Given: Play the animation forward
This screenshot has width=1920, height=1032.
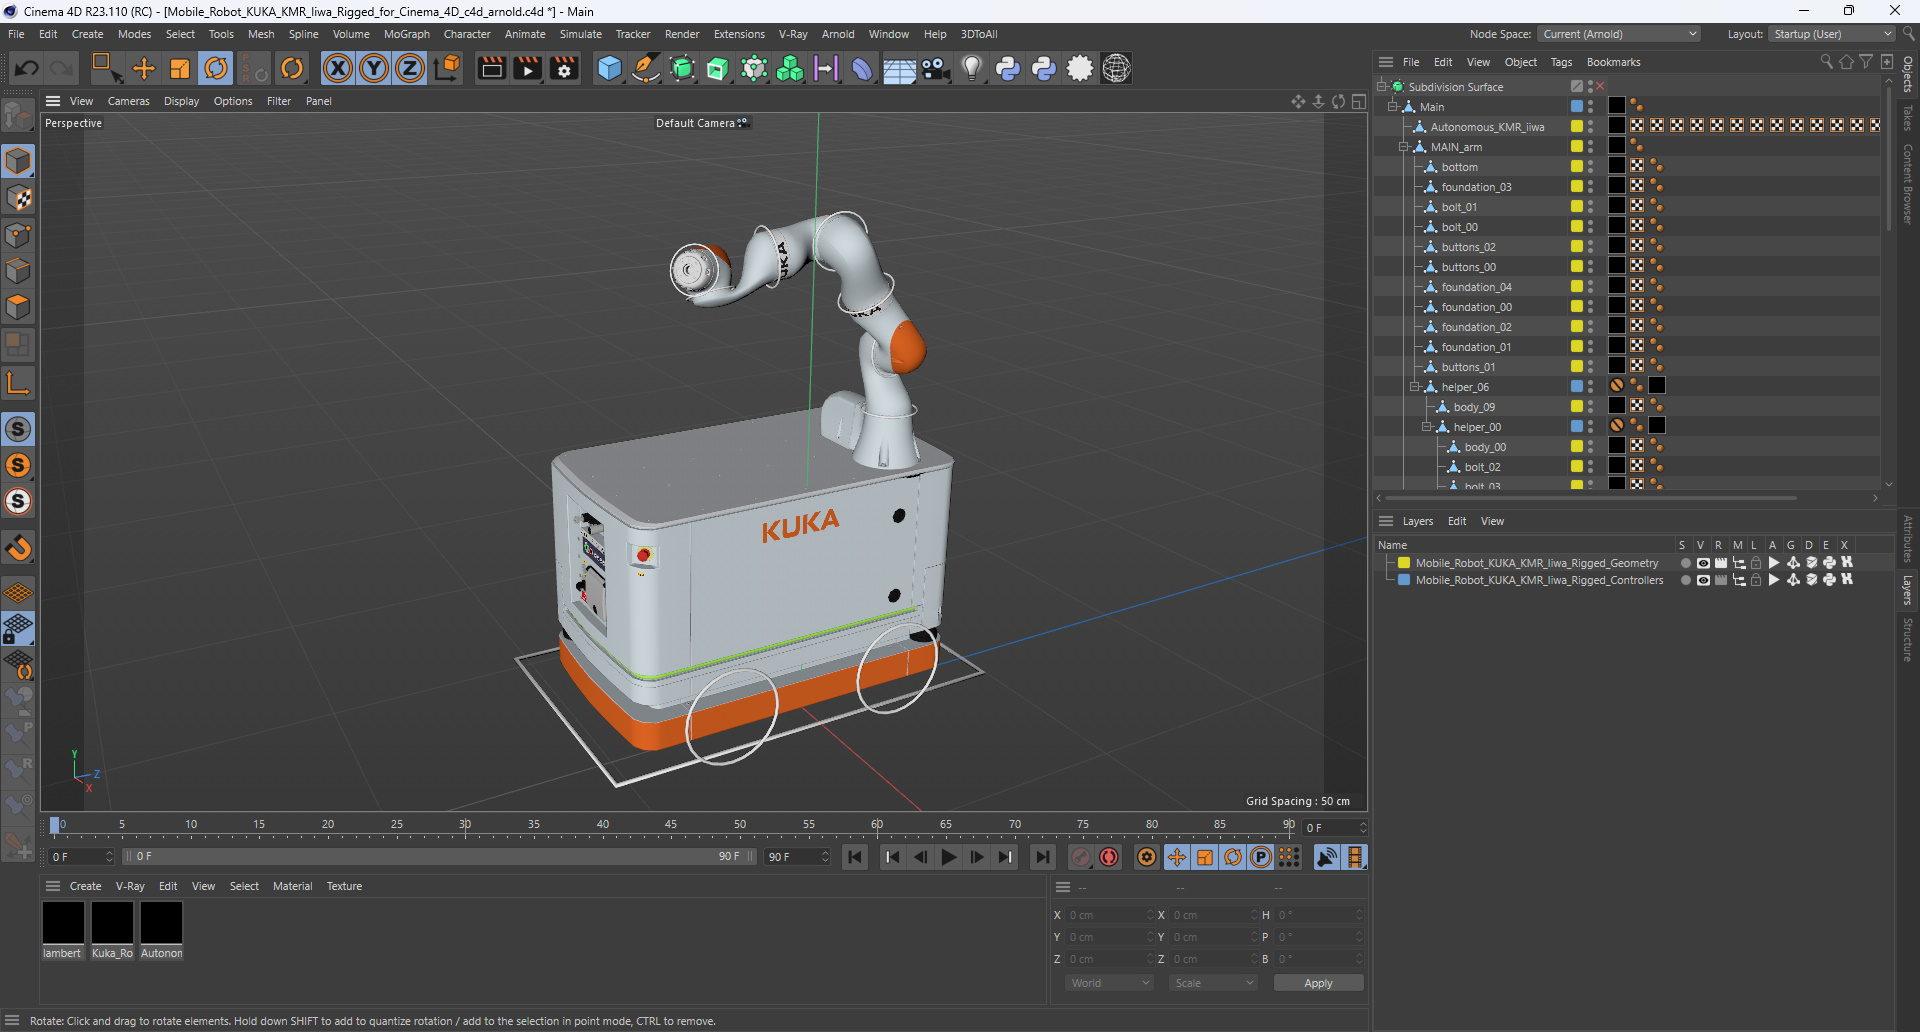Looking at the screenshot, I should 949,857.
